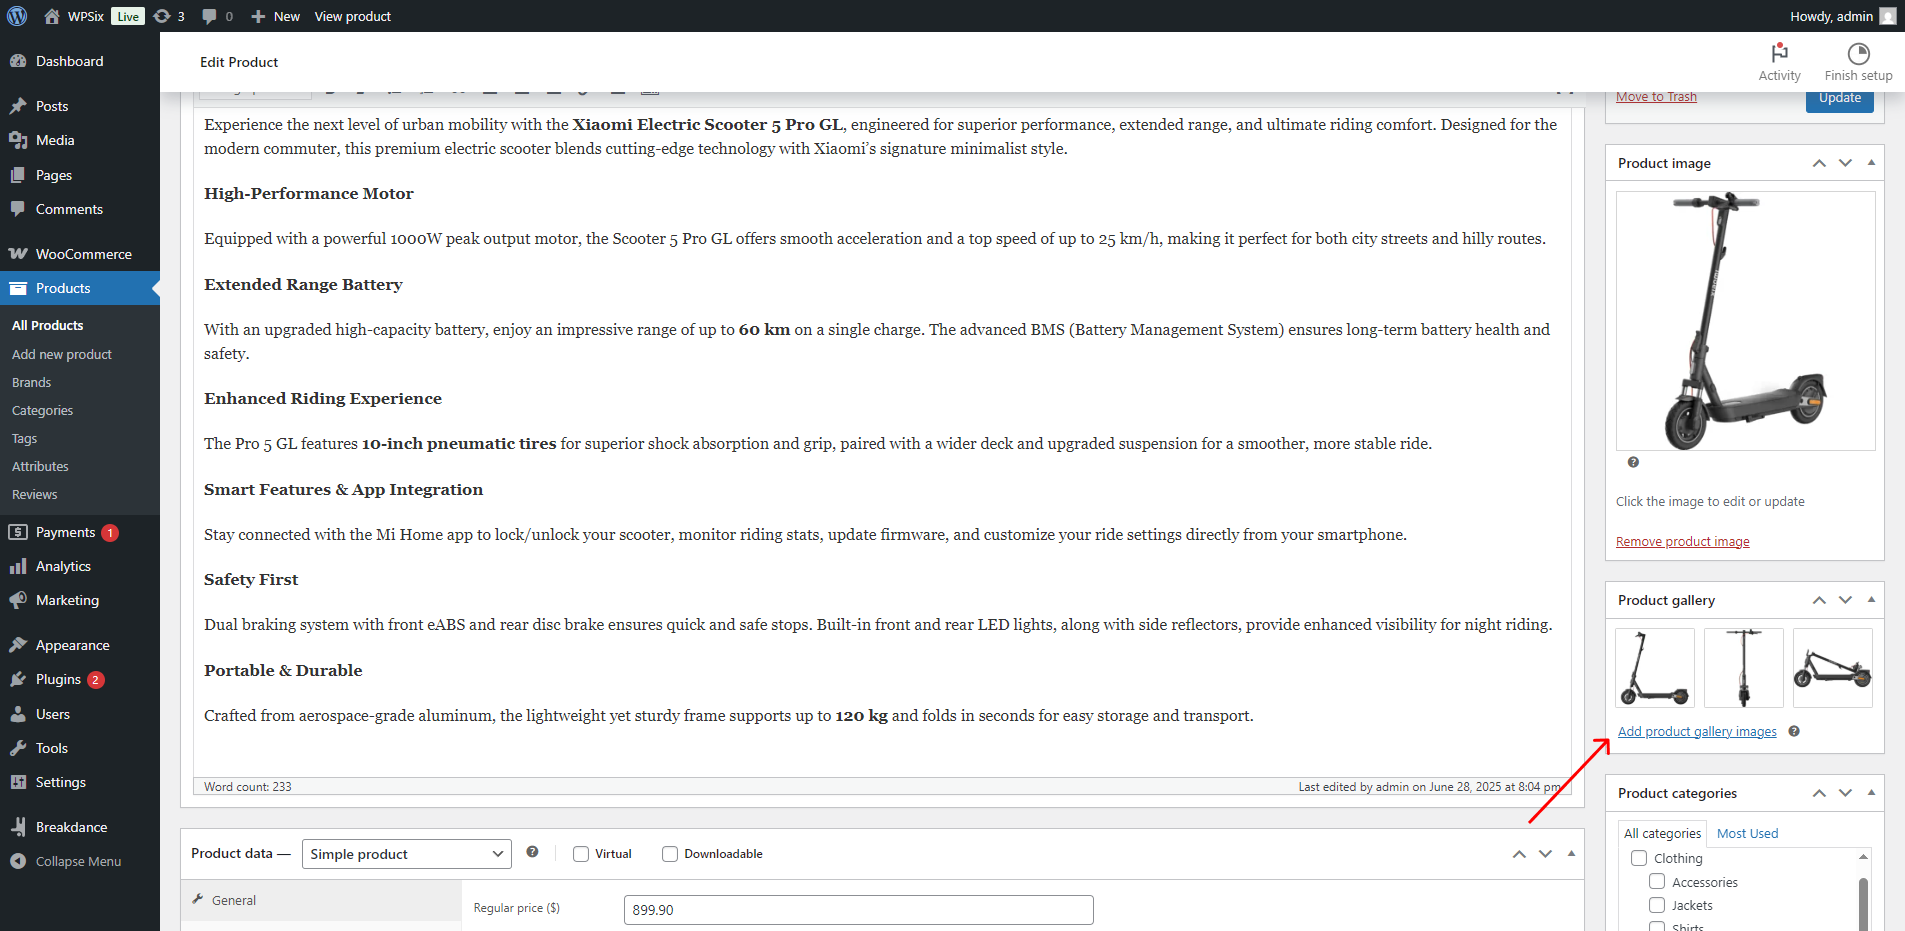Click the Plugins plug icon
The image size is (1905, 931).
click(18, 679)
